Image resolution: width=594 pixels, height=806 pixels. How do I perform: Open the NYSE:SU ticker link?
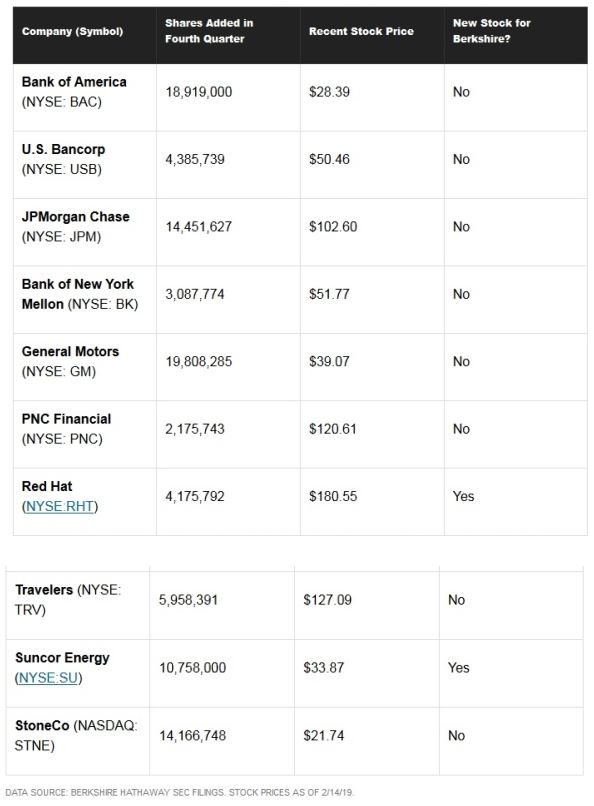(x=48, y=678)
